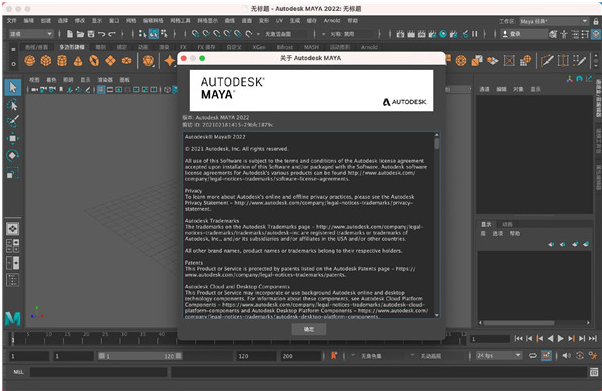
Task: Go to the end of playback range
Action: click(x=593, y=338)
